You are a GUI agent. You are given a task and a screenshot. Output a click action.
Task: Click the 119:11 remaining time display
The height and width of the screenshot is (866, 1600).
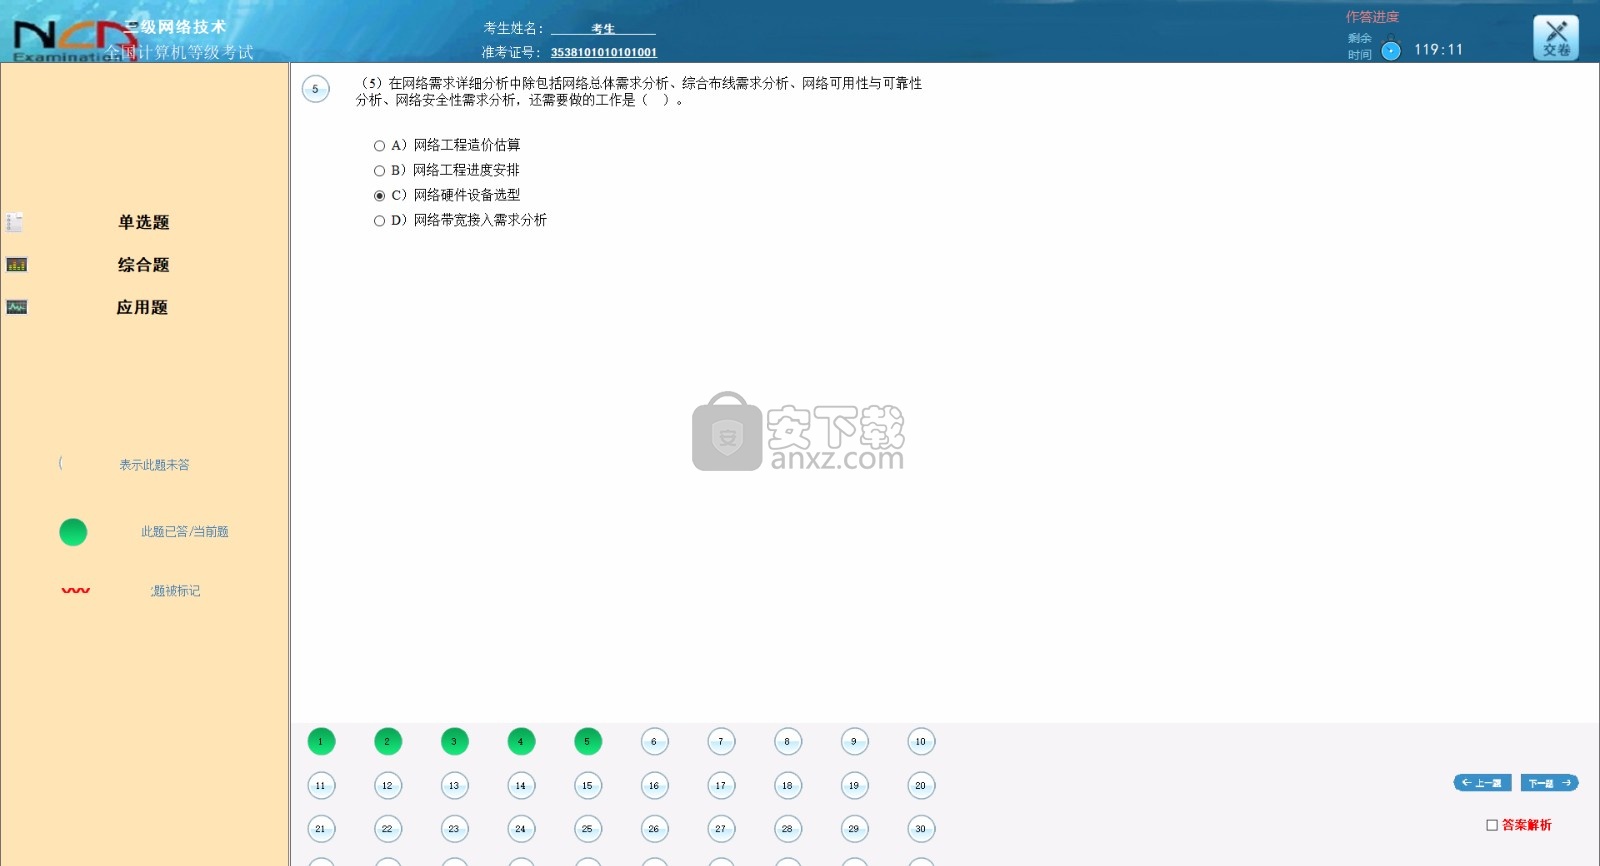pyautogui.click(x=1438, y=49)
